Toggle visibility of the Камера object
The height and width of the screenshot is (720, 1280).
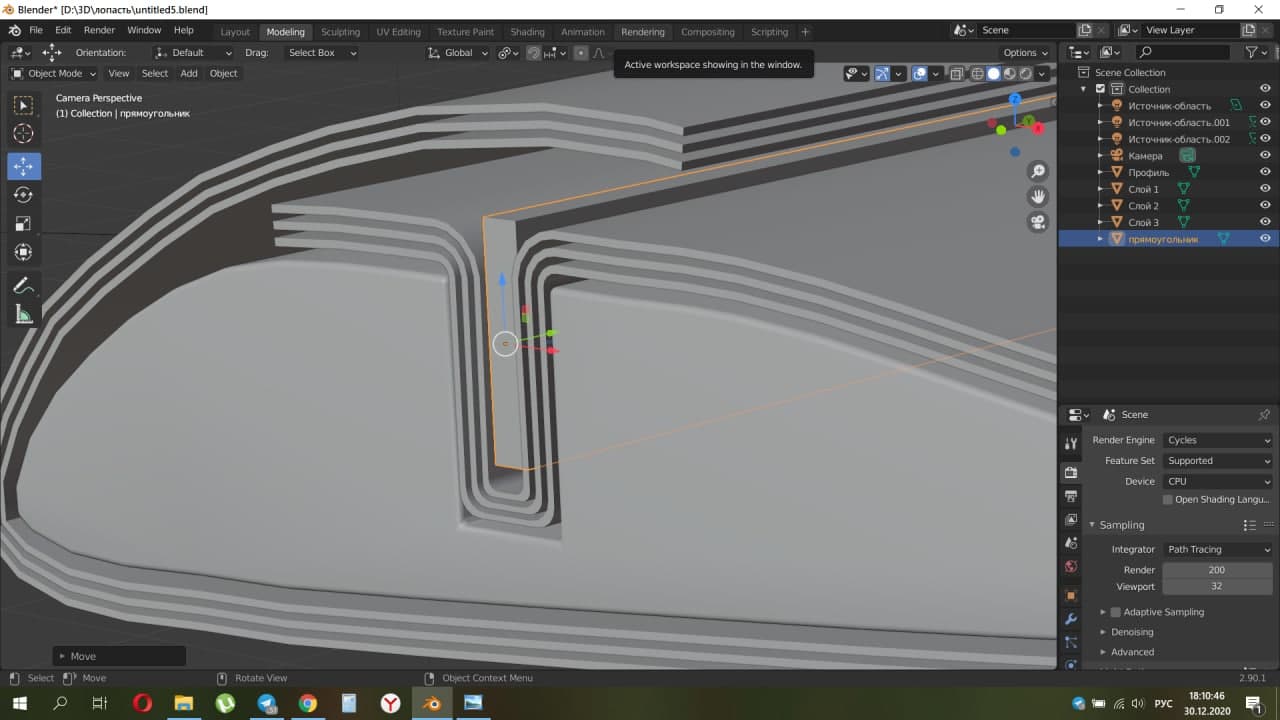(x=1265, y=155)
